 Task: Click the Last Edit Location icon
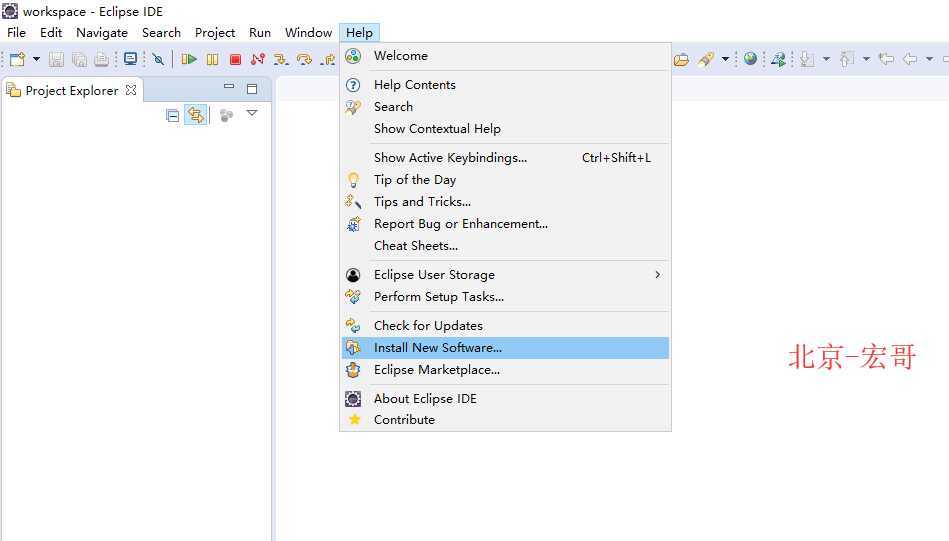tap(887, 59)
